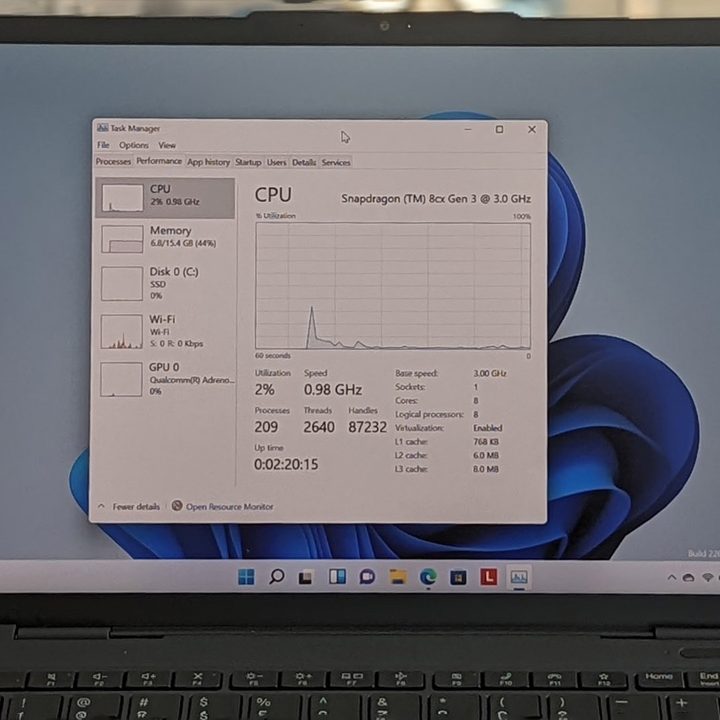The height and width of the screenshot is (720, 720).
Task: Launch Microsoft Edge from the taskbar
Action: 428,576
